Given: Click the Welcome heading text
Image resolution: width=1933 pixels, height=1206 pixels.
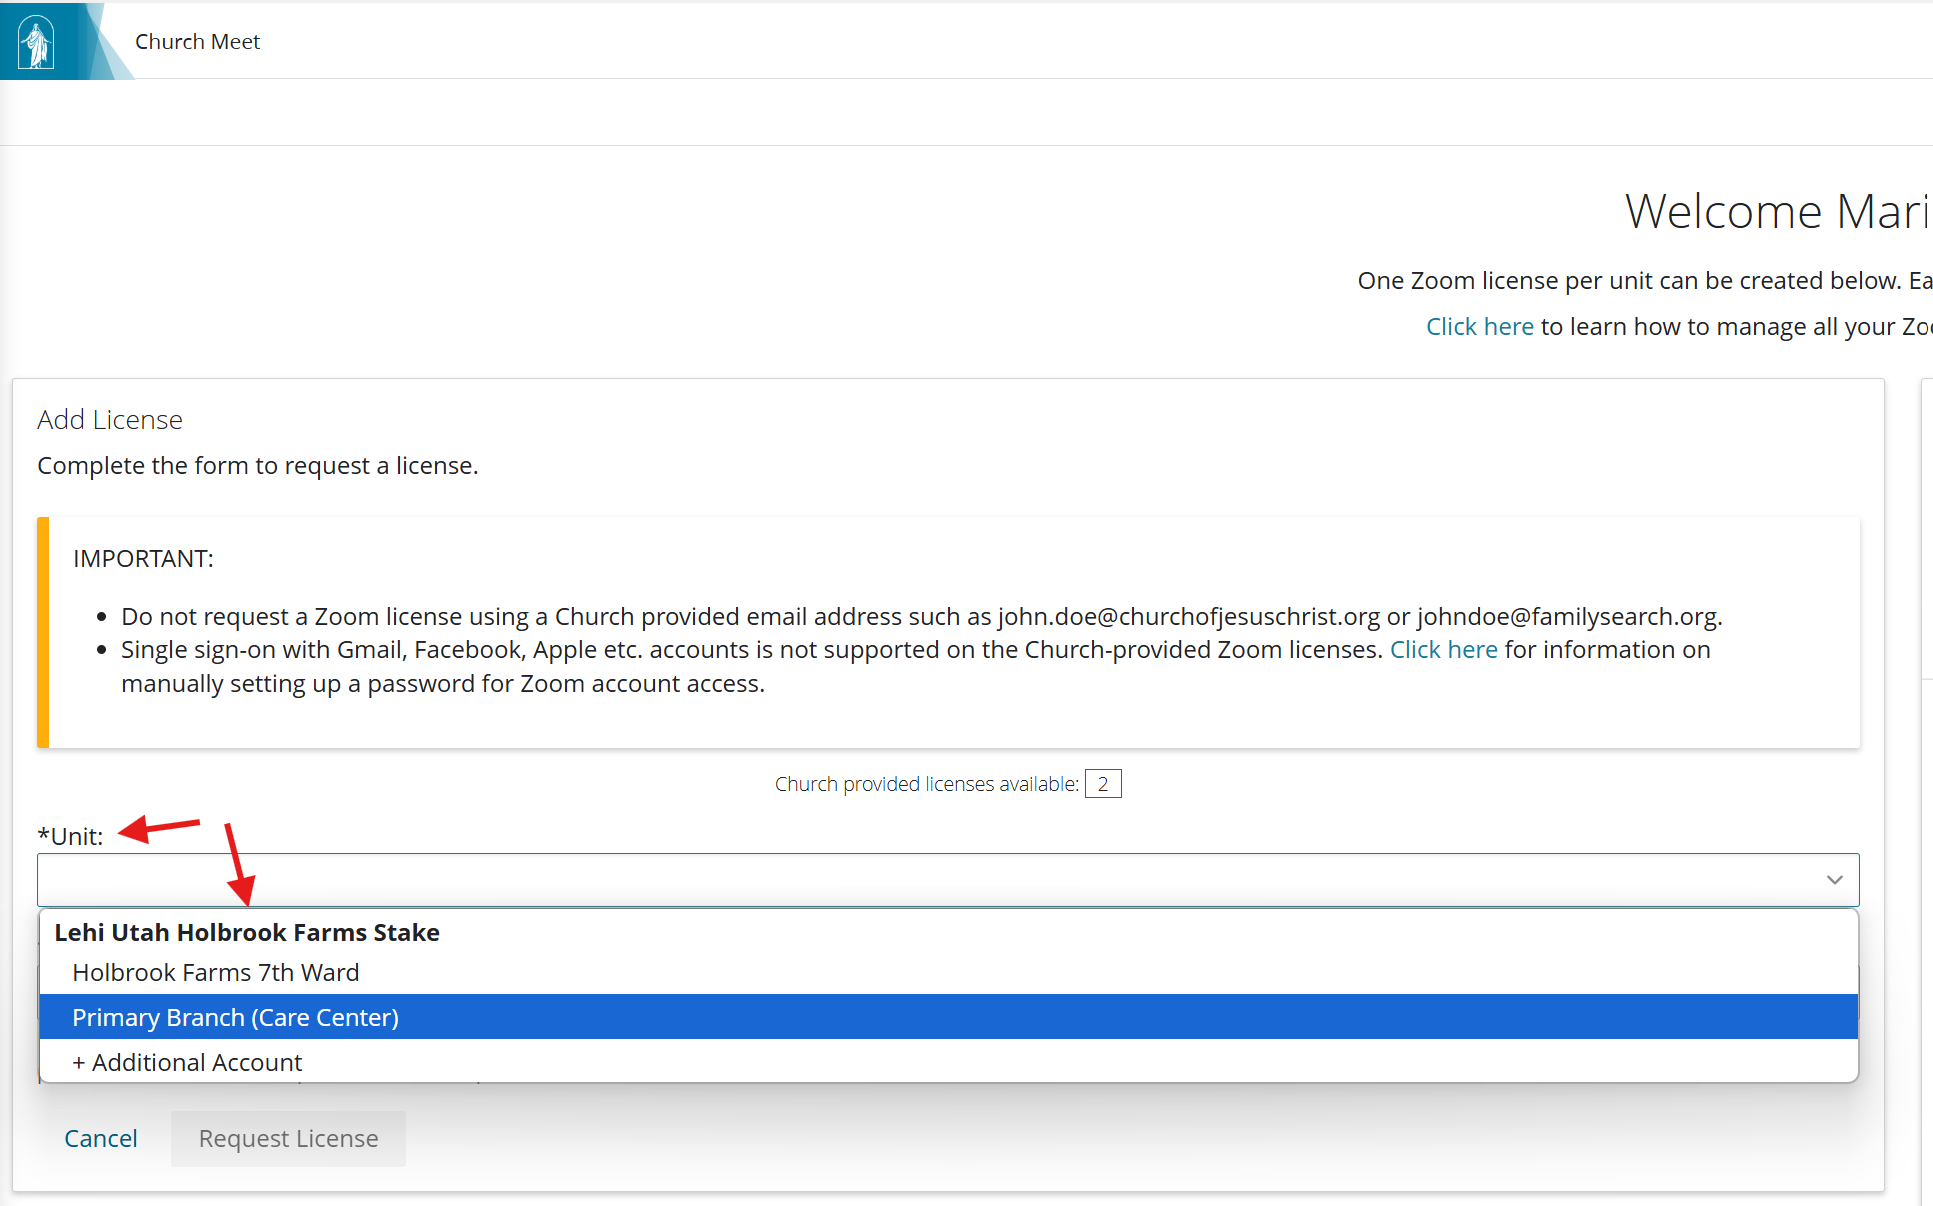Looking at the screenshot, I should click(1777, 211).
